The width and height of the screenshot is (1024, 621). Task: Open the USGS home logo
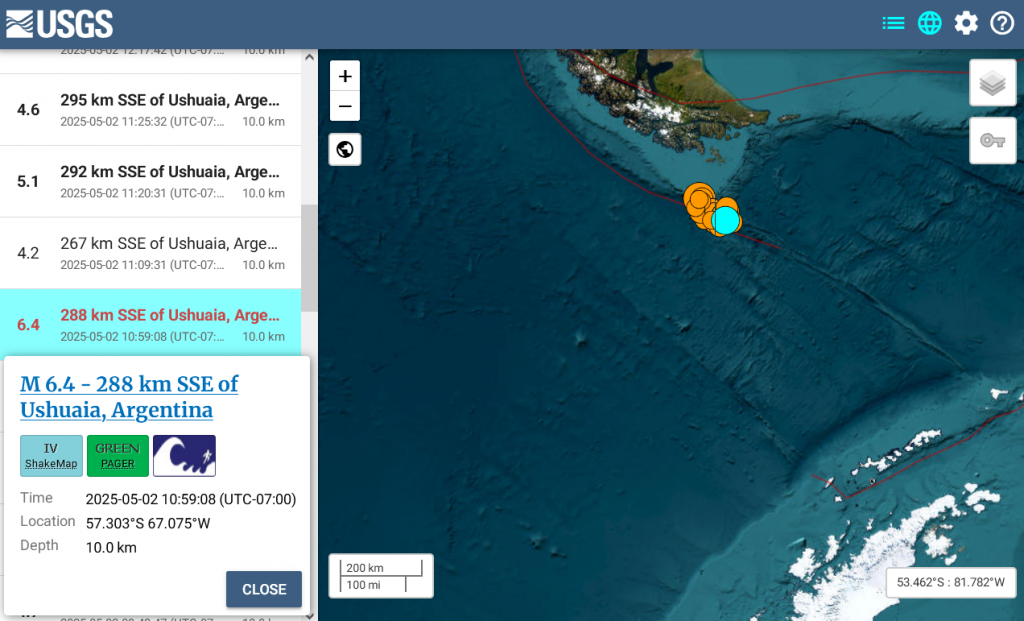coord(59,24)
